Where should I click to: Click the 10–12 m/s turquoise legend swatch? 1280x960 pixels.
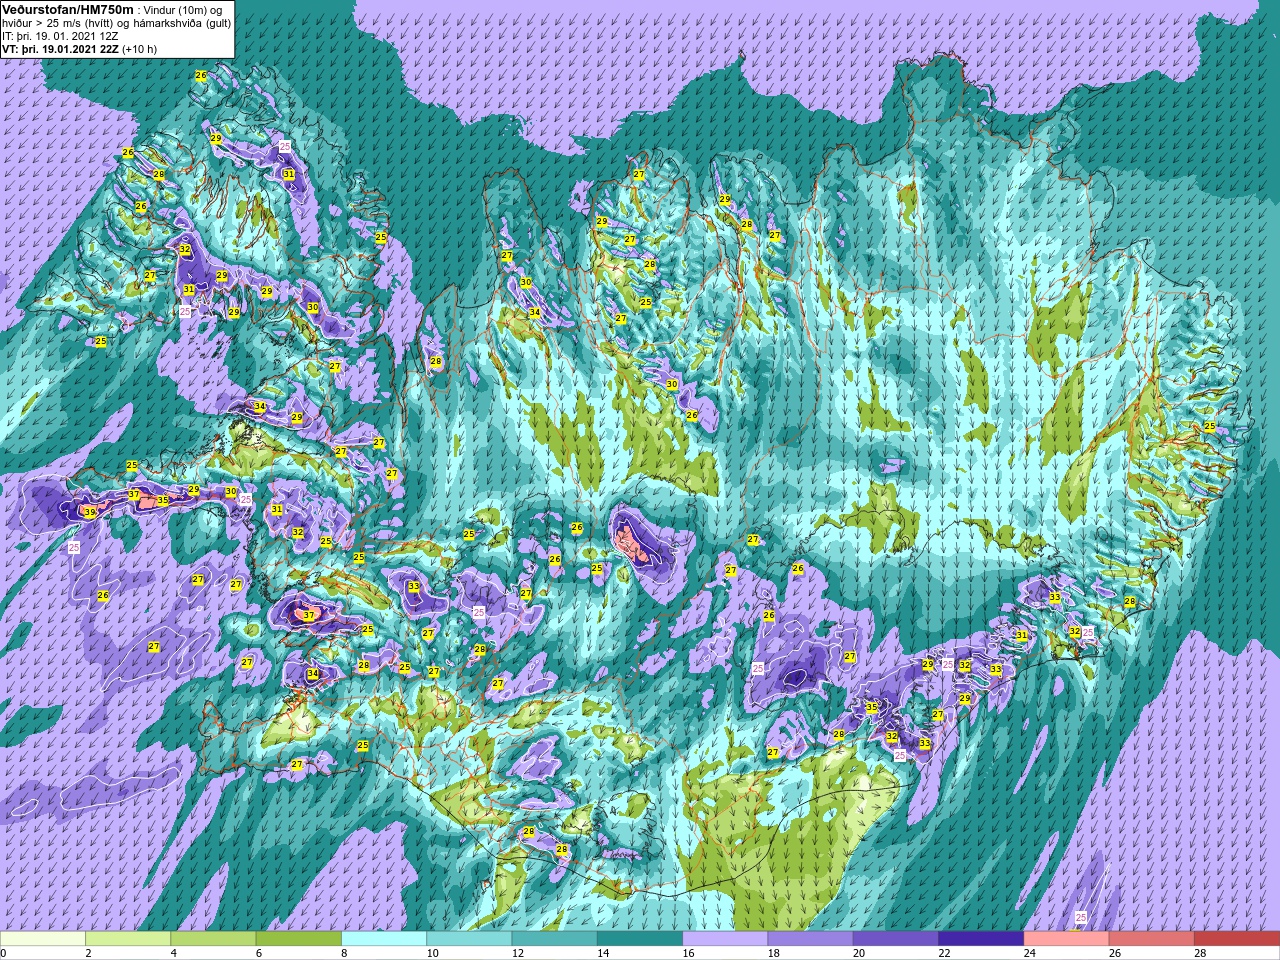click(x=469, y=939)
